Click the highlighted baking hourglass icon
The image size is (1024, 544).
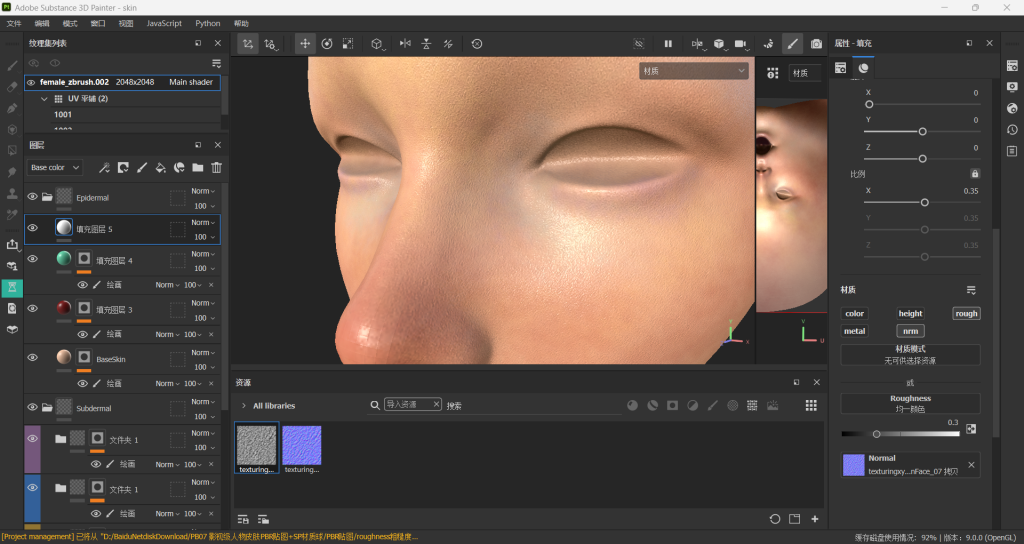(12, 287)
